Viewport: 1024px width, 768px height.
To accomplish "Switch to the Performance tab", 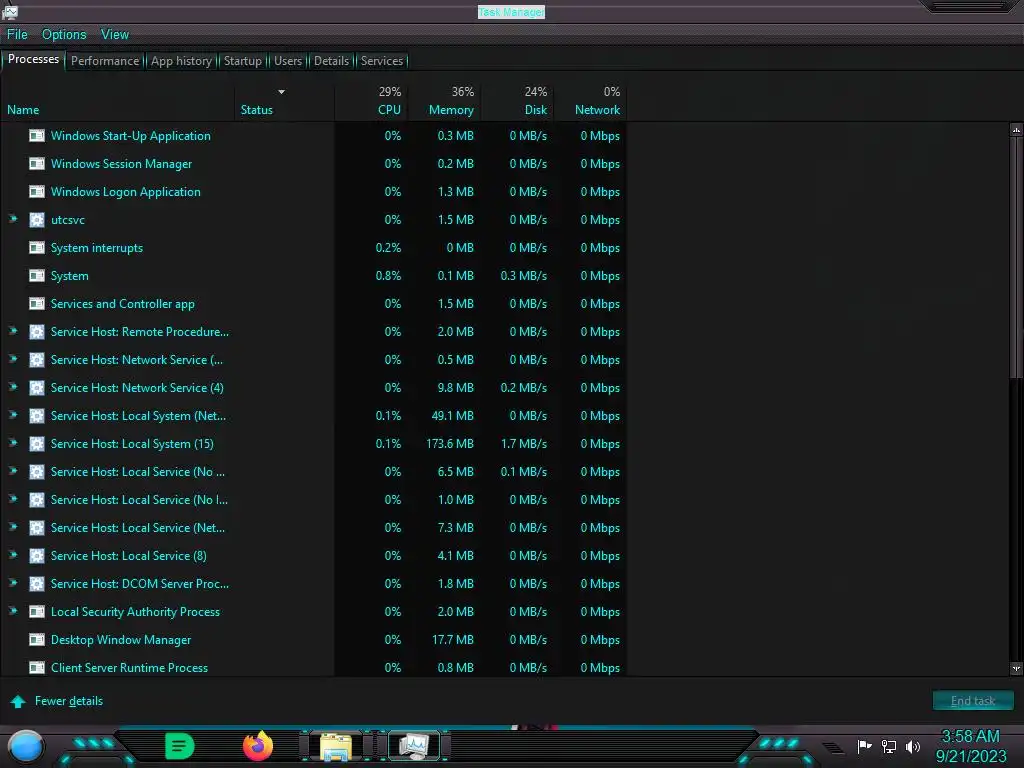I will click(x=105, y=61).
